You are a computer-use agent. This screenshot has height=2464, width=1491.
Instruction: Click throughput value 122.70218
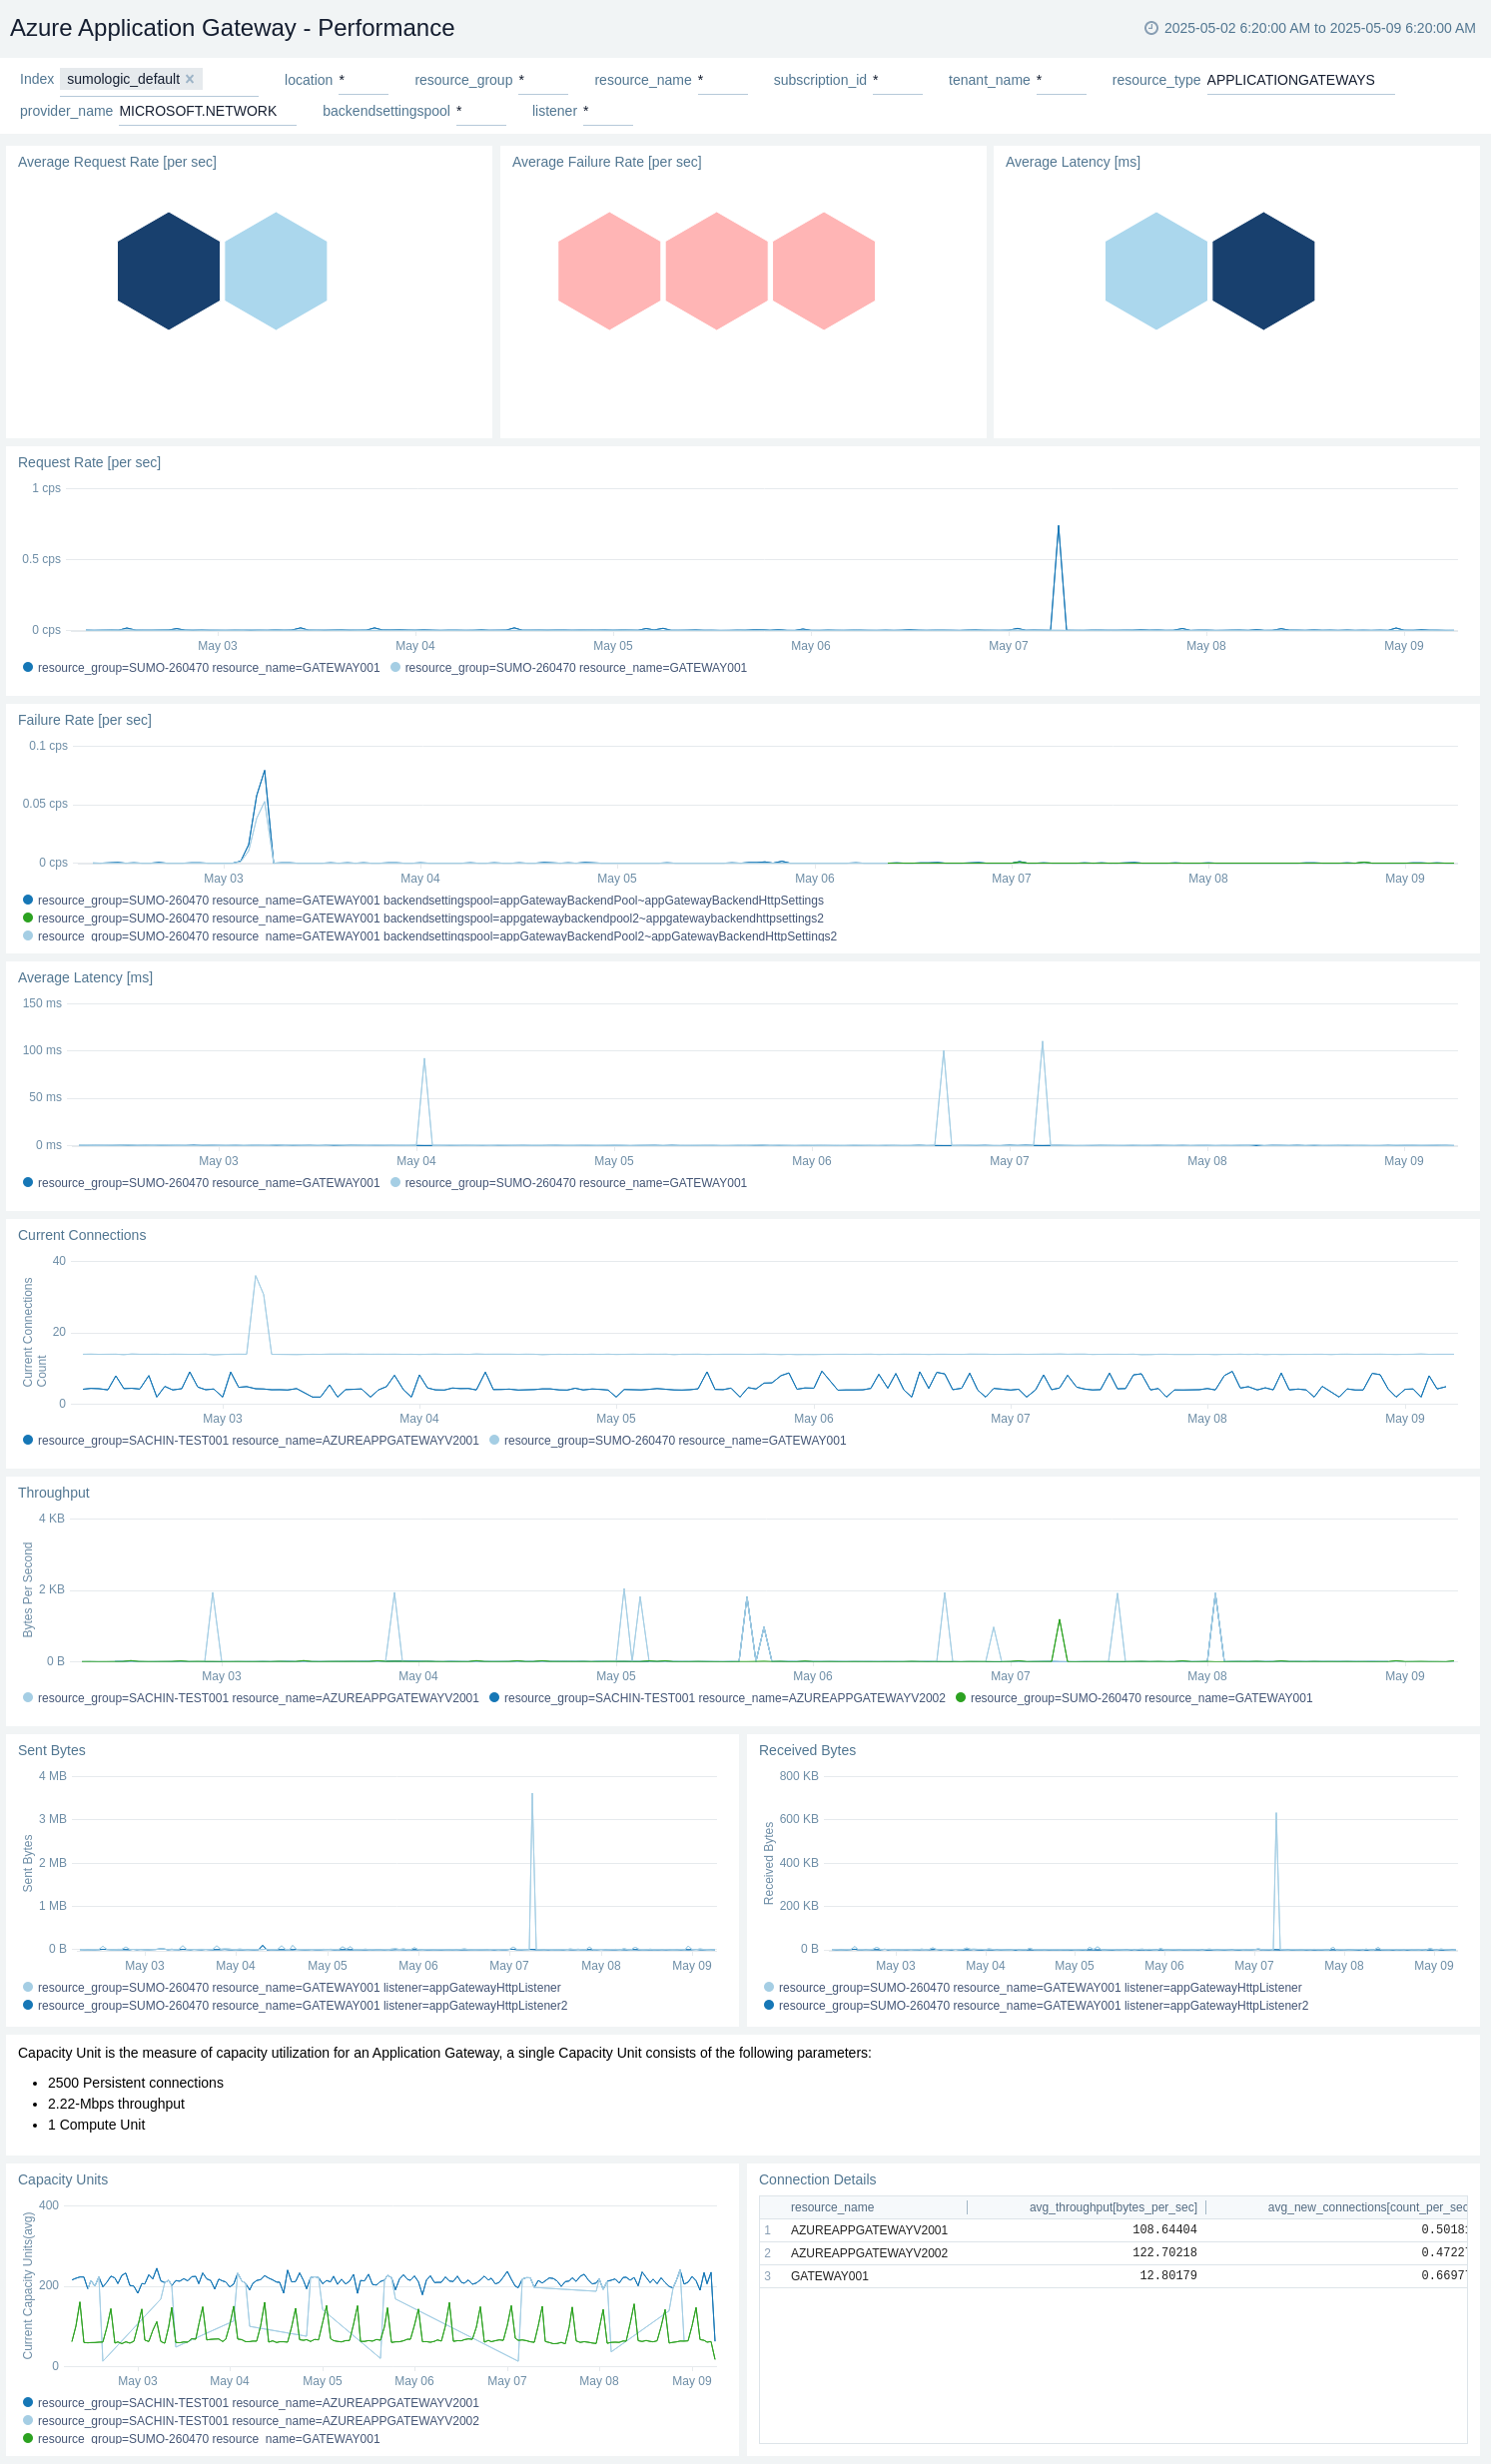1164,2253
